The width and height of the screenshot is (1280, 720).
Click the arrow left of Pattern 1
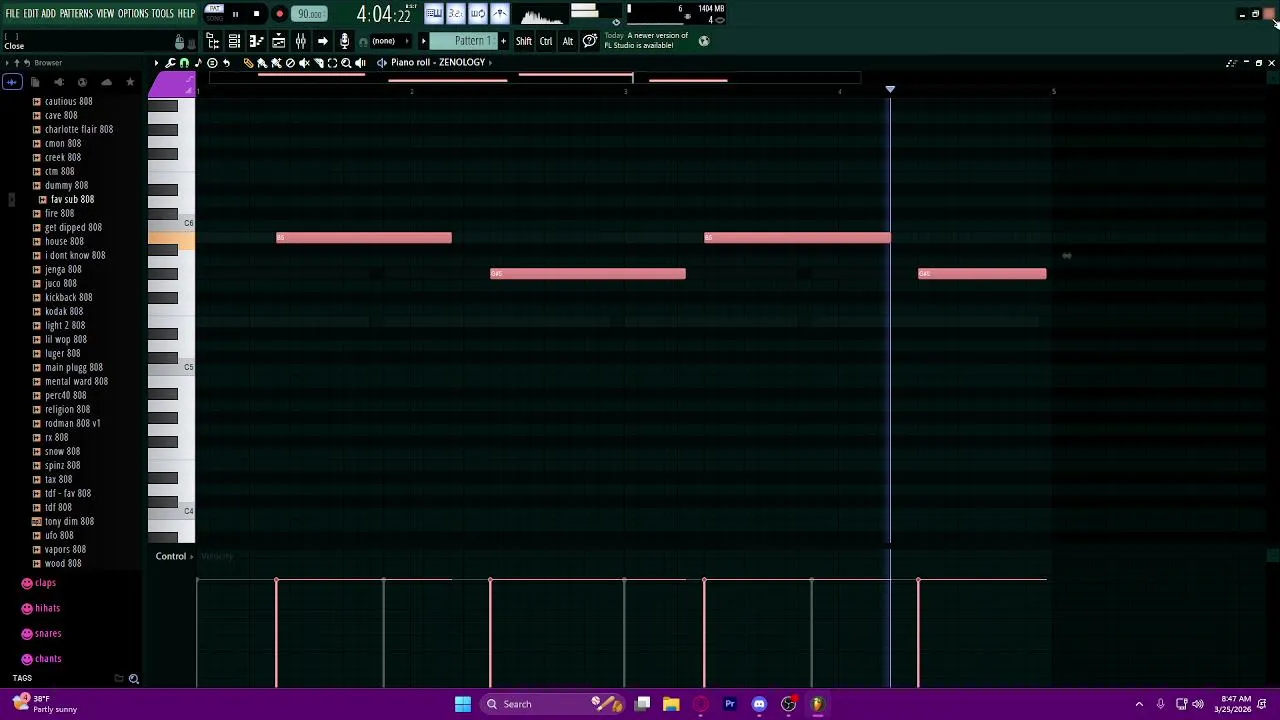[x=423, y=41]
